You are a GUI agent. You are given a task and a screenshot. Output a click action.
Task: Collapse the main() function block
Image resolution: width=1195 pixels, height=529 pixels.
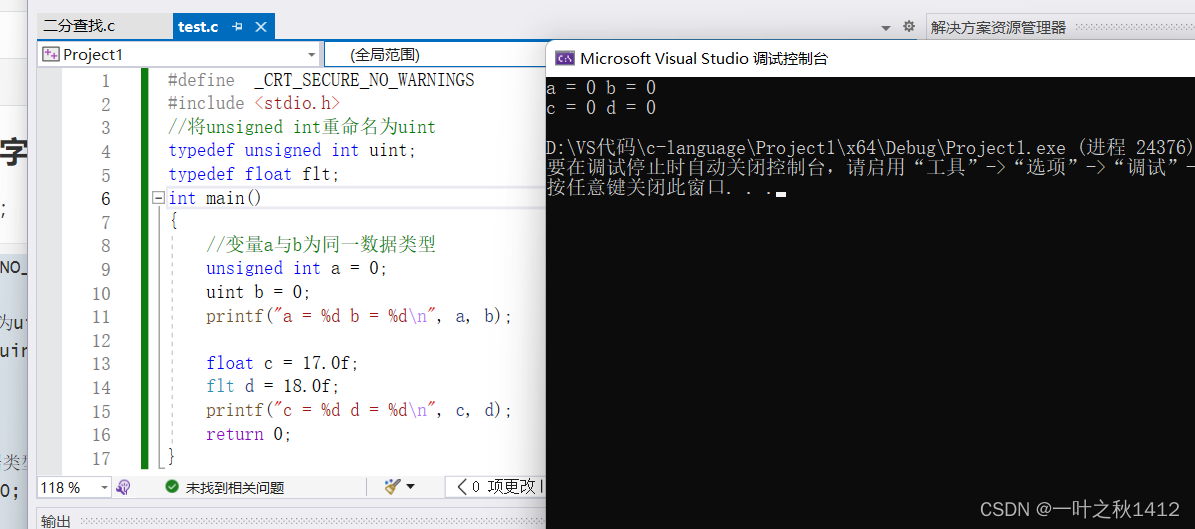point(159,198)
